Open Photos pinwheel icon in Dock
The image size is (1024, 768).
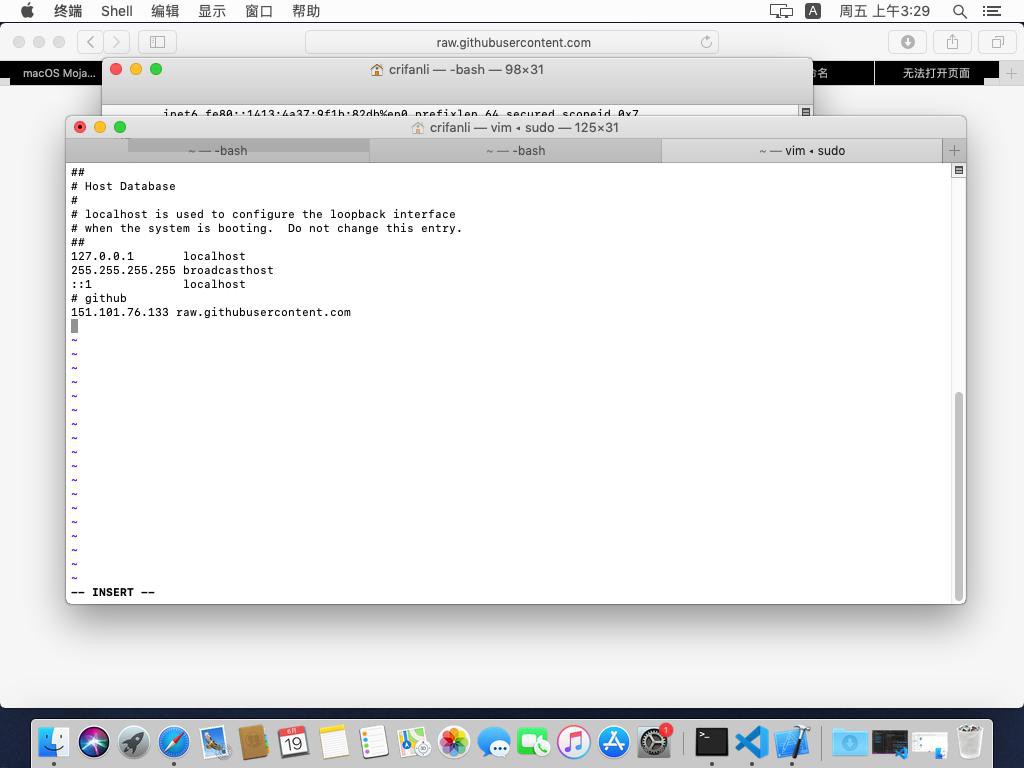[454, 743]
